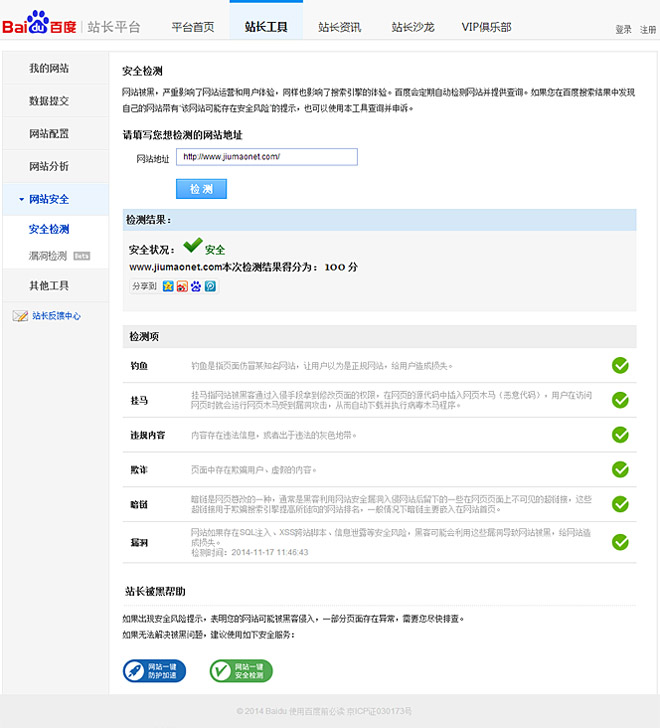Click the 网站地址 URL input field
660x728 pixels.
click(x=266, y=157)
